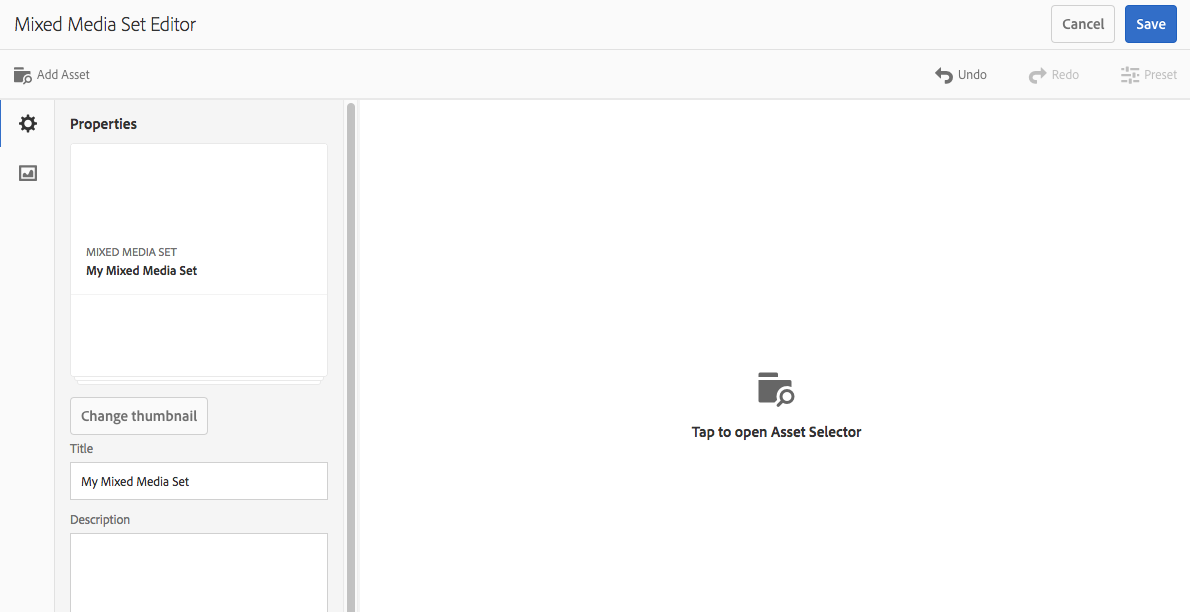Viewport: 1190px width, 612px height.
Task: Click the Undo arrow icon
Action: coord(943,75)
